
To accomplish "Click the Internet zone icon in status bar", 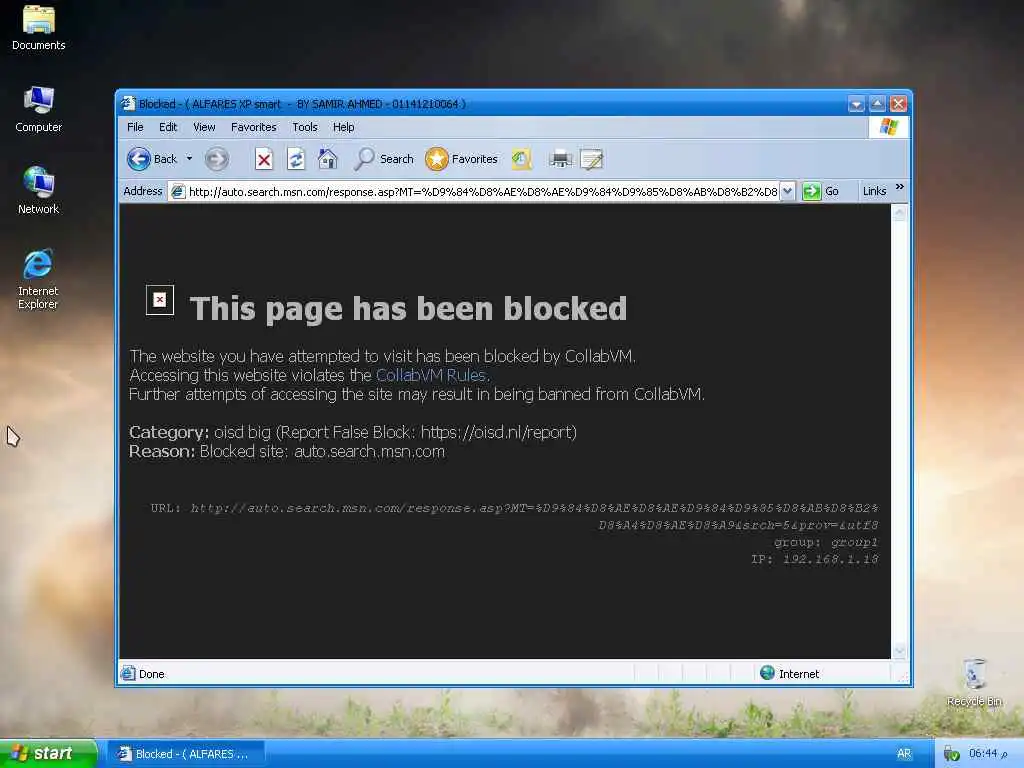I will tap(767, 673).
